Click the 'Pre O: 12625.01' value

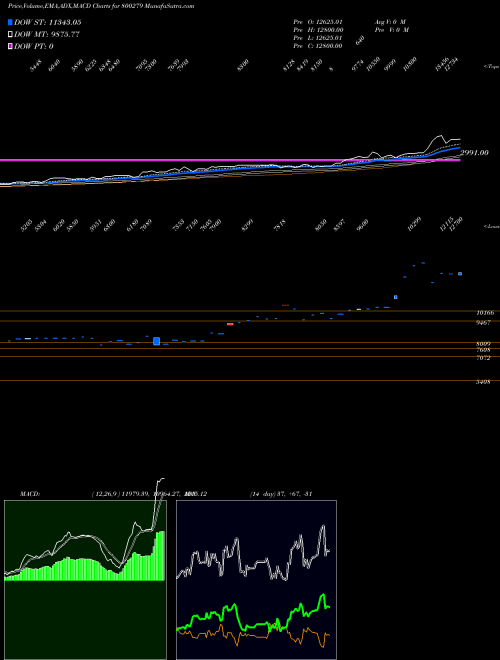coord(319,22)
